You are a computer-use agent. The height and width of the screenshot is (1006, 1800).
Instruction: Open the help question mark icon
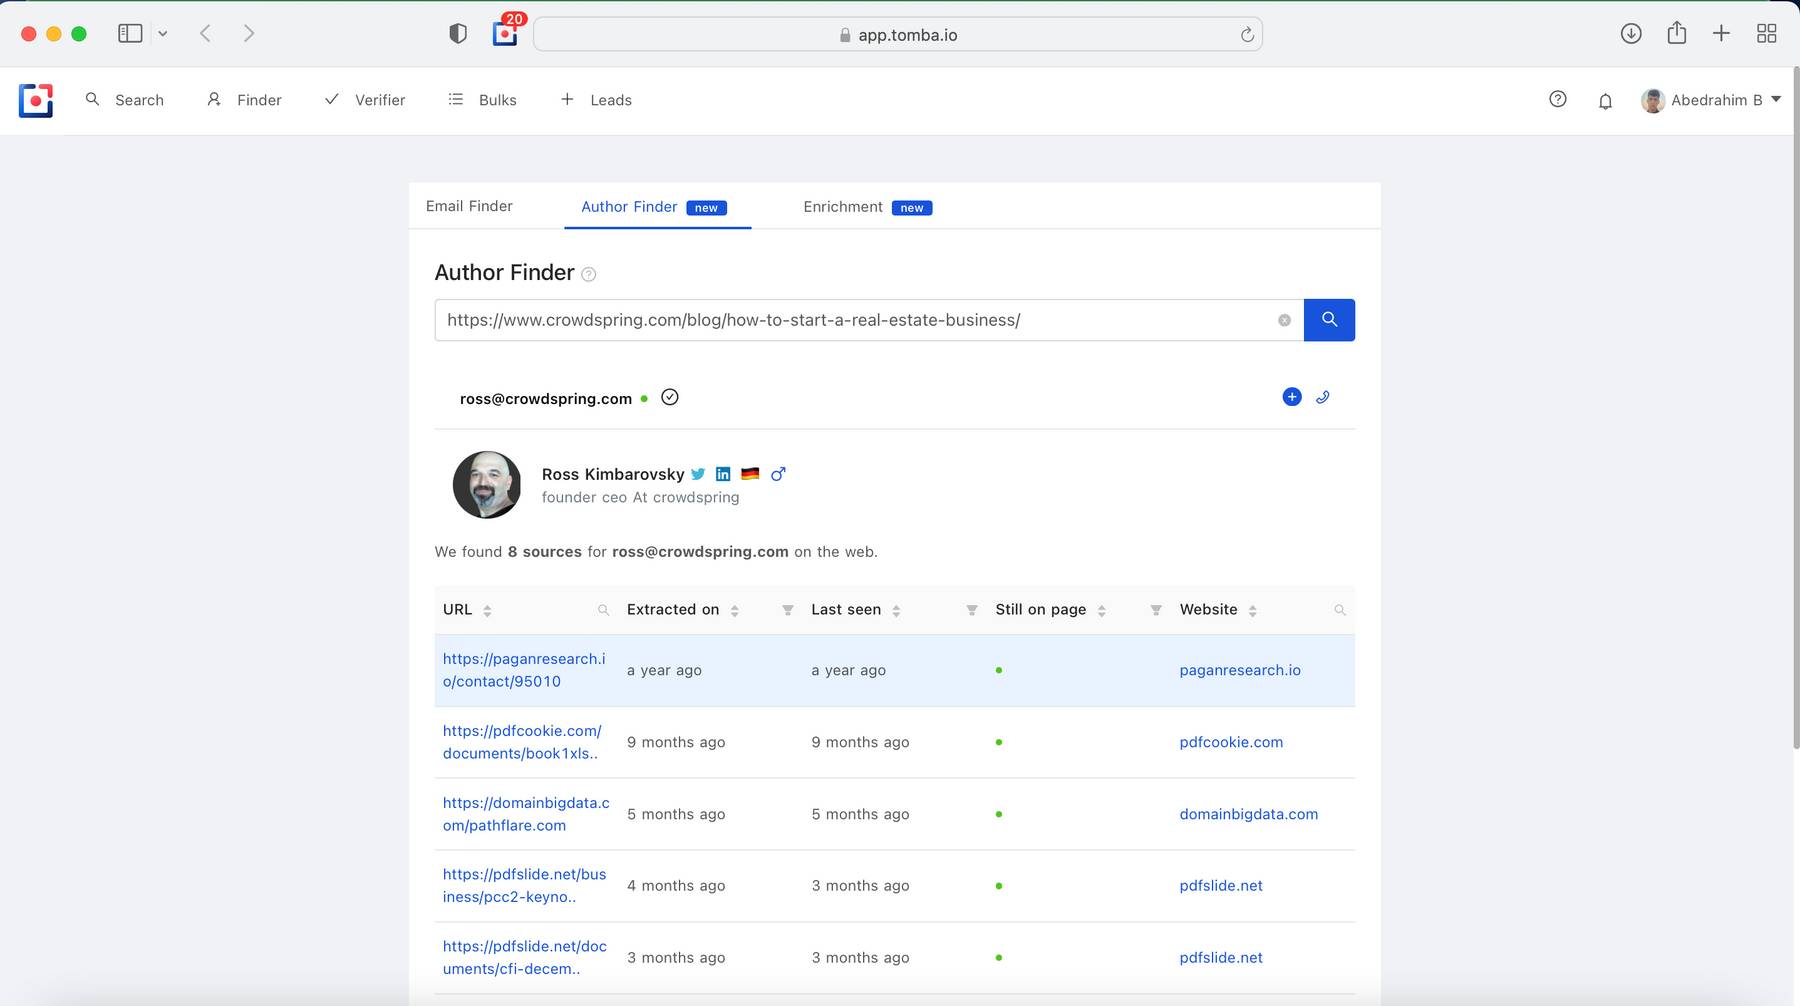coord(1557,99)
